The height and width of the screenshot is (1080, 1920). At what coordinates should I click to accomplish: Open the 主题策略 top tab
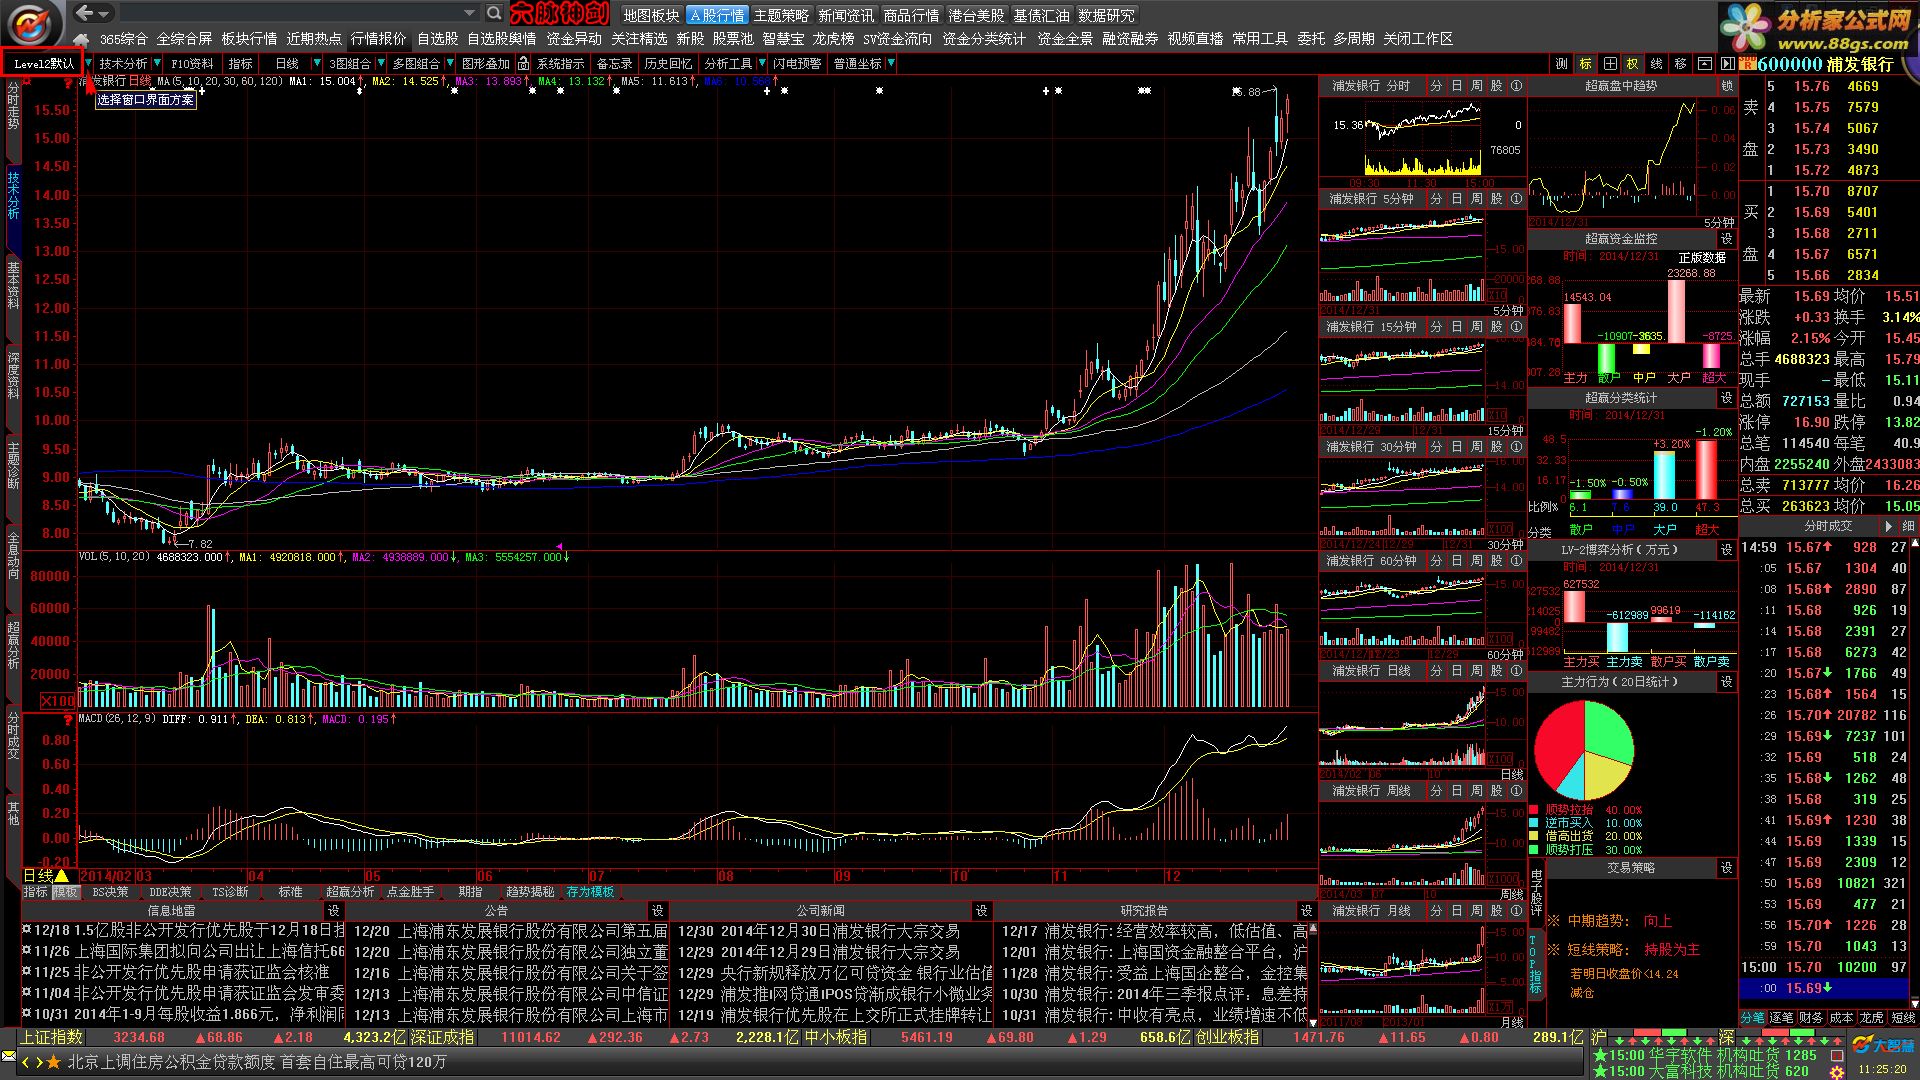coord(781,15)
